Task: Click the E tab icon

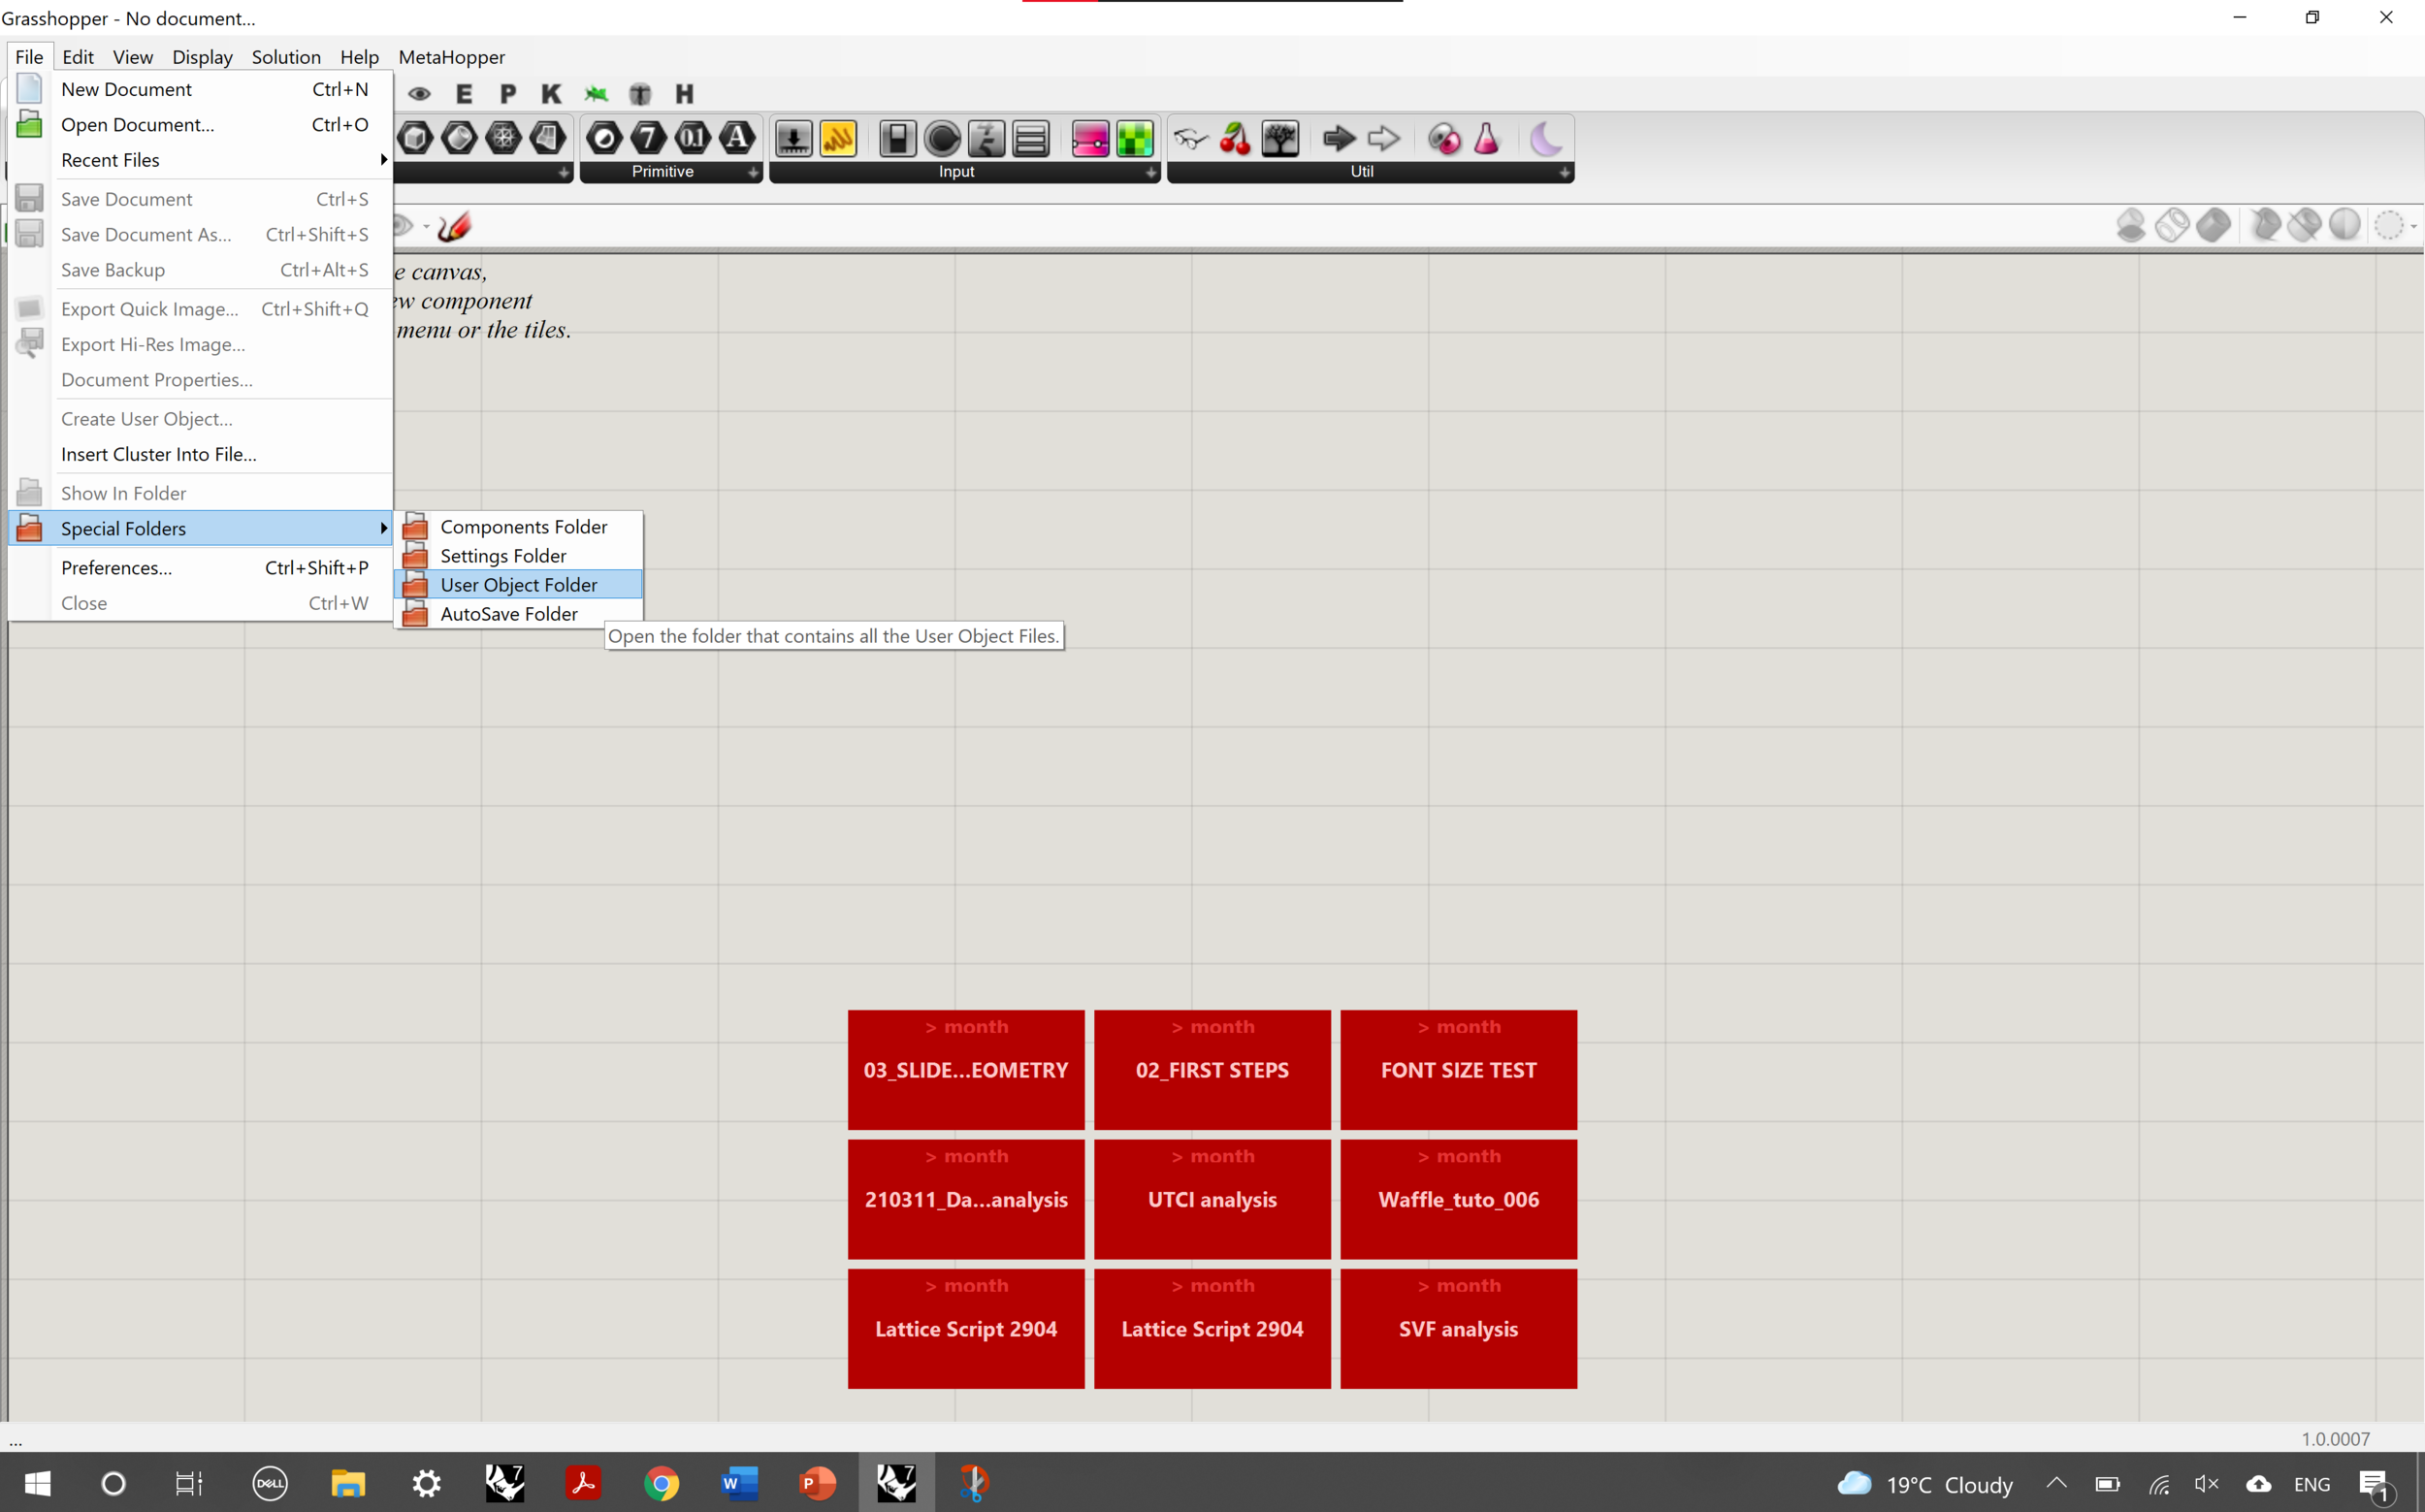Action: (464, 94)
